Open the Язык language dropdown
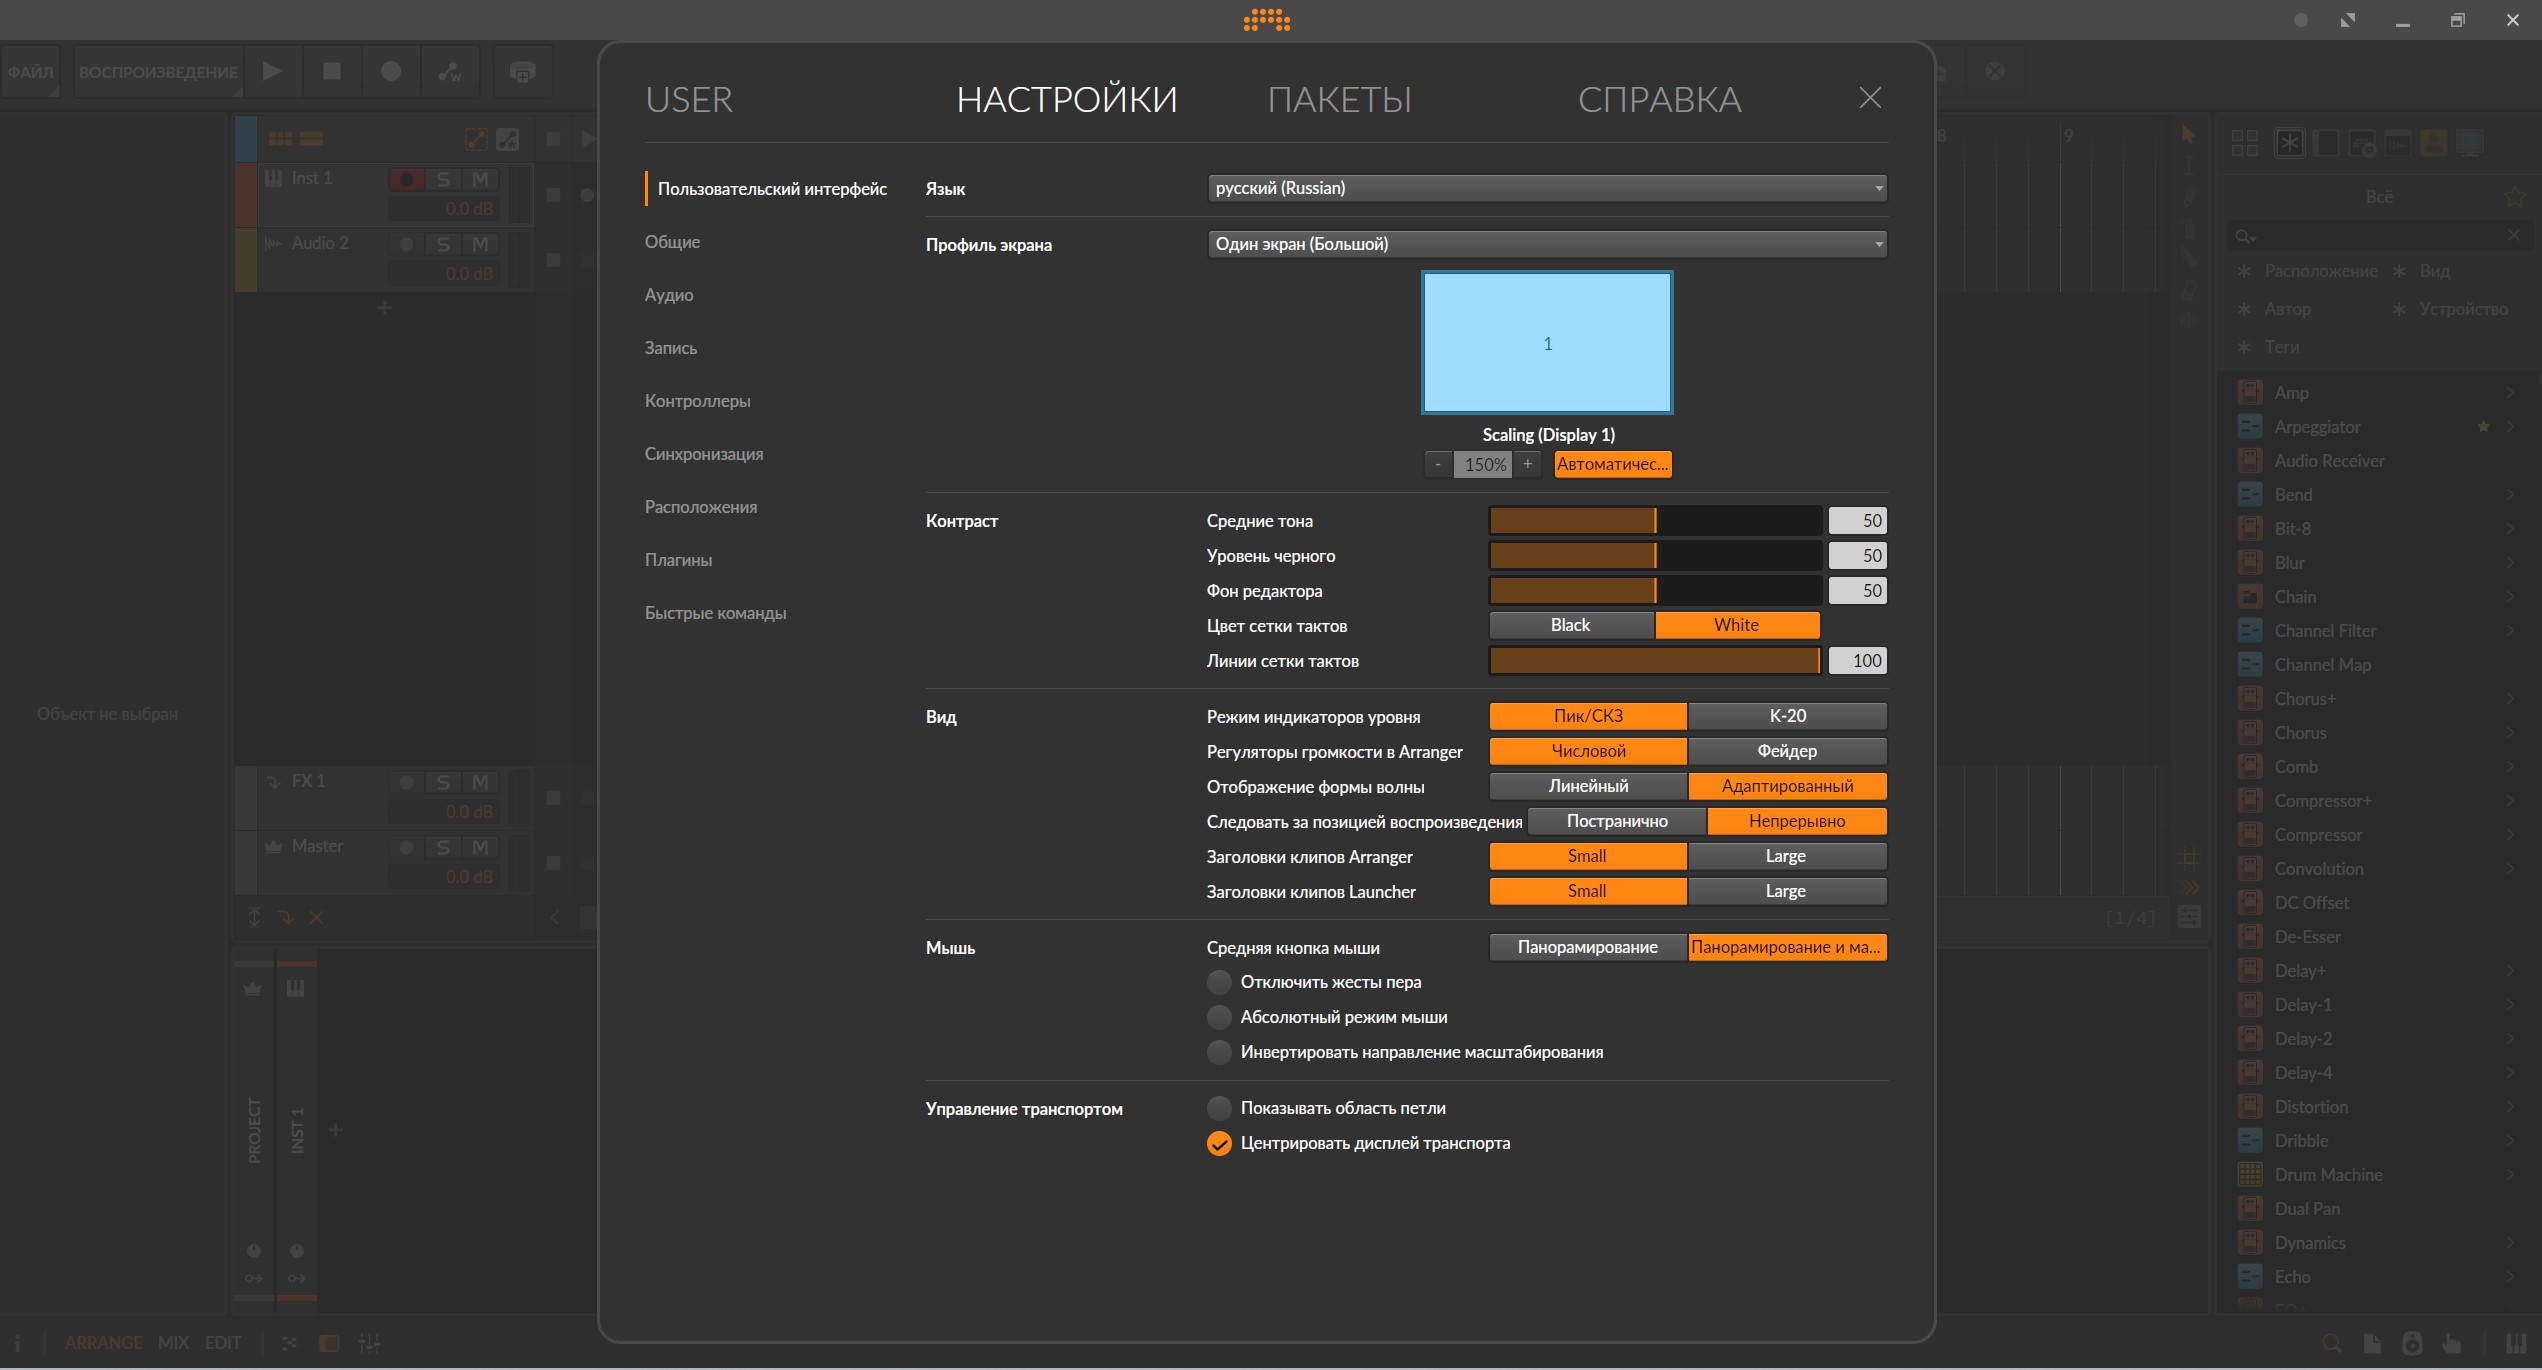 1547,188
